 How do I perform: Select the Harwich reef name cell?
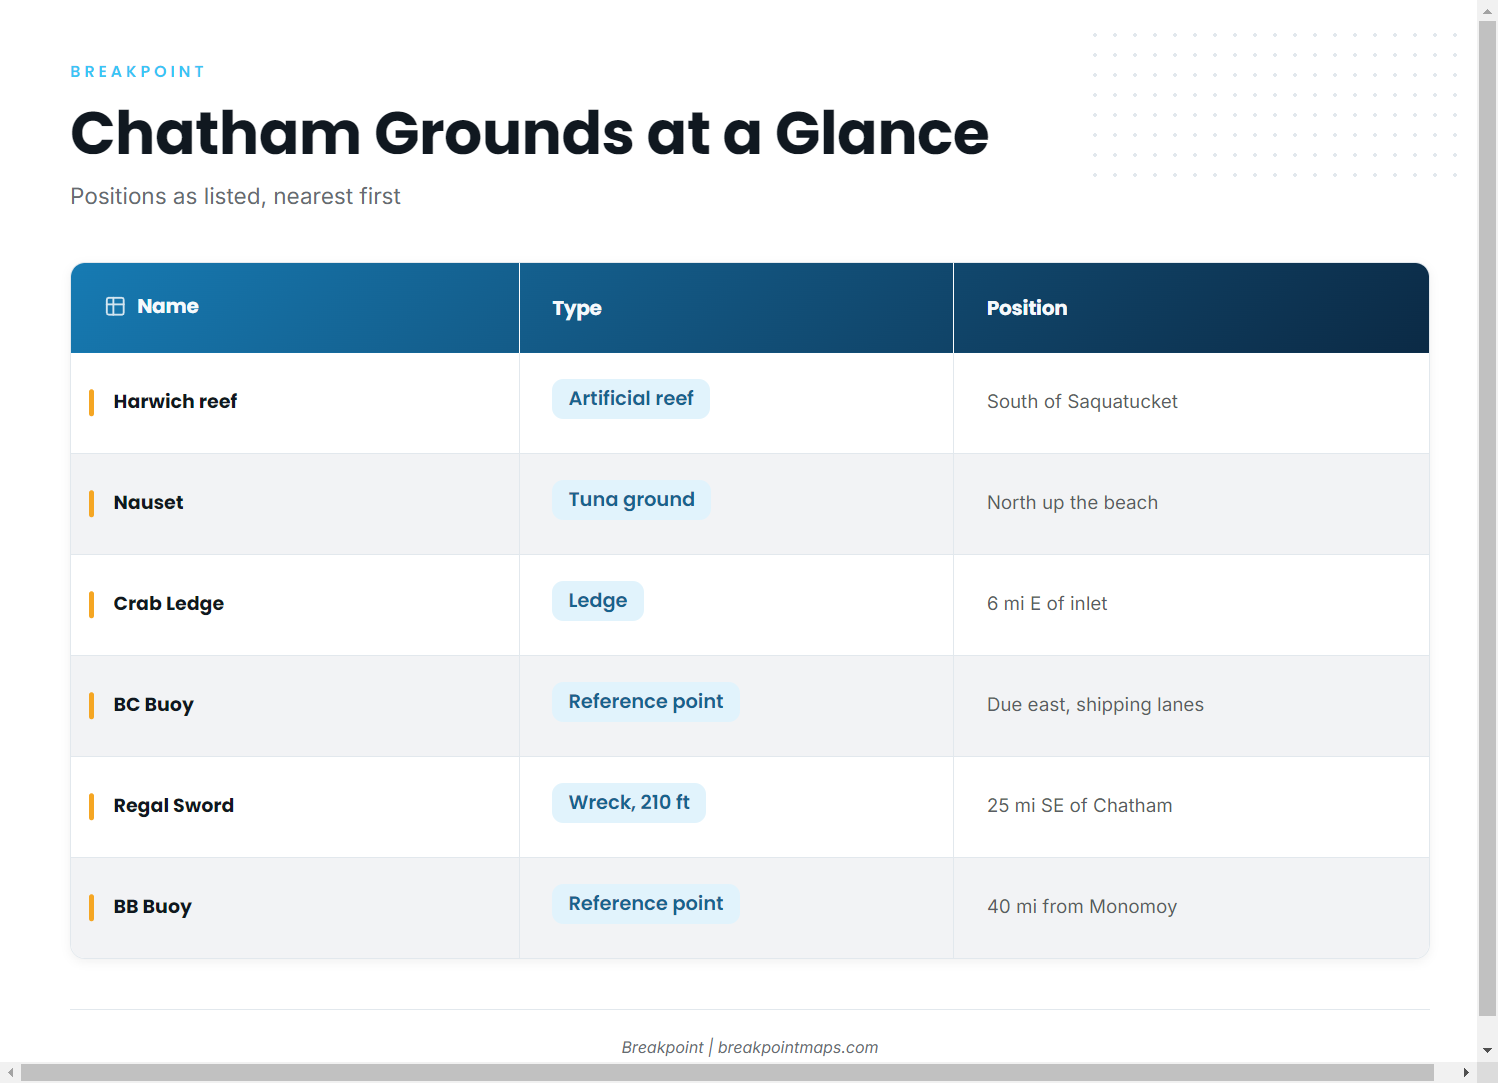point(295,403)
